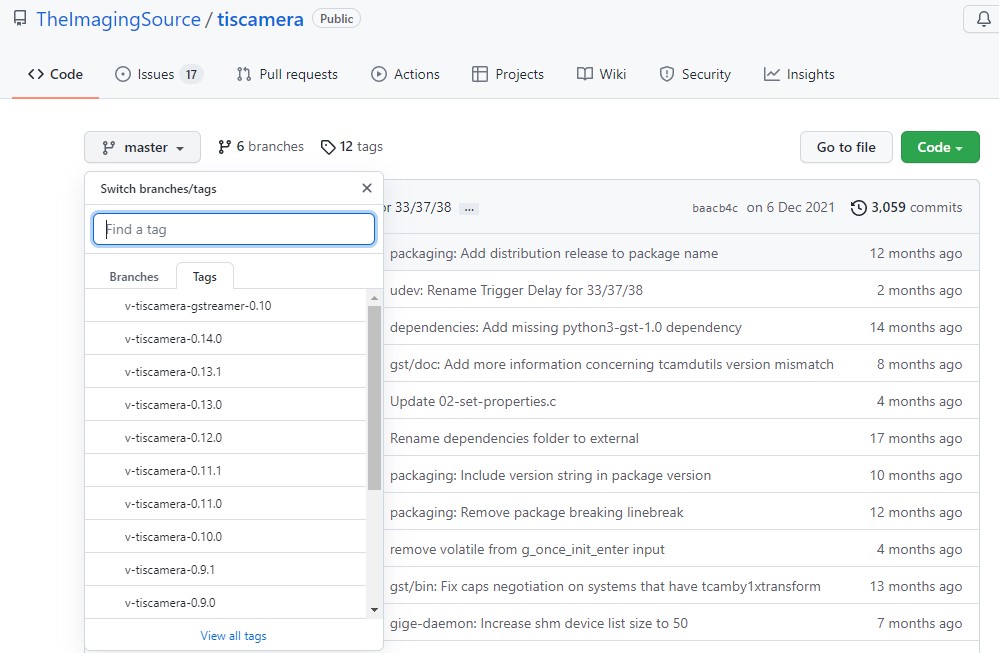Screen dimensions: 999x653
Task: Select tag v-tiscamera-0.9.0
Action: pyautogui.click(x=226, y=603)
